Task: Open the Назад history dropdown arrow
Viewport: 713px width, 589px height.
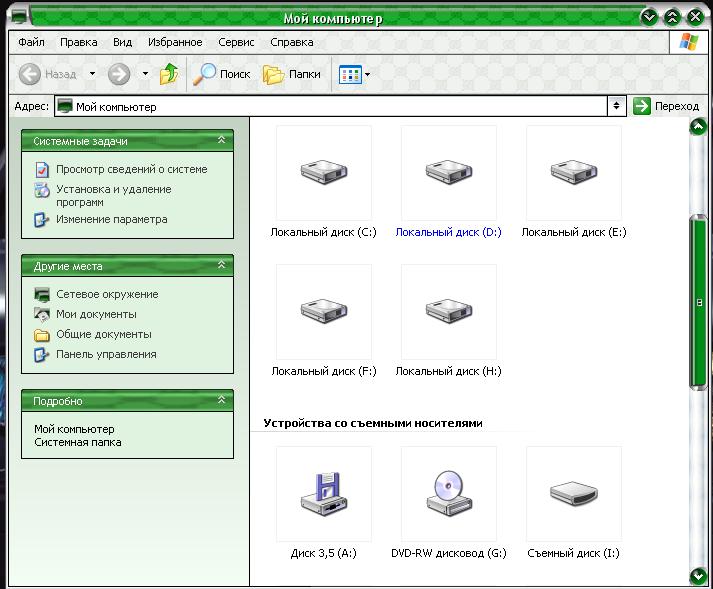Action: coord(92,74)
